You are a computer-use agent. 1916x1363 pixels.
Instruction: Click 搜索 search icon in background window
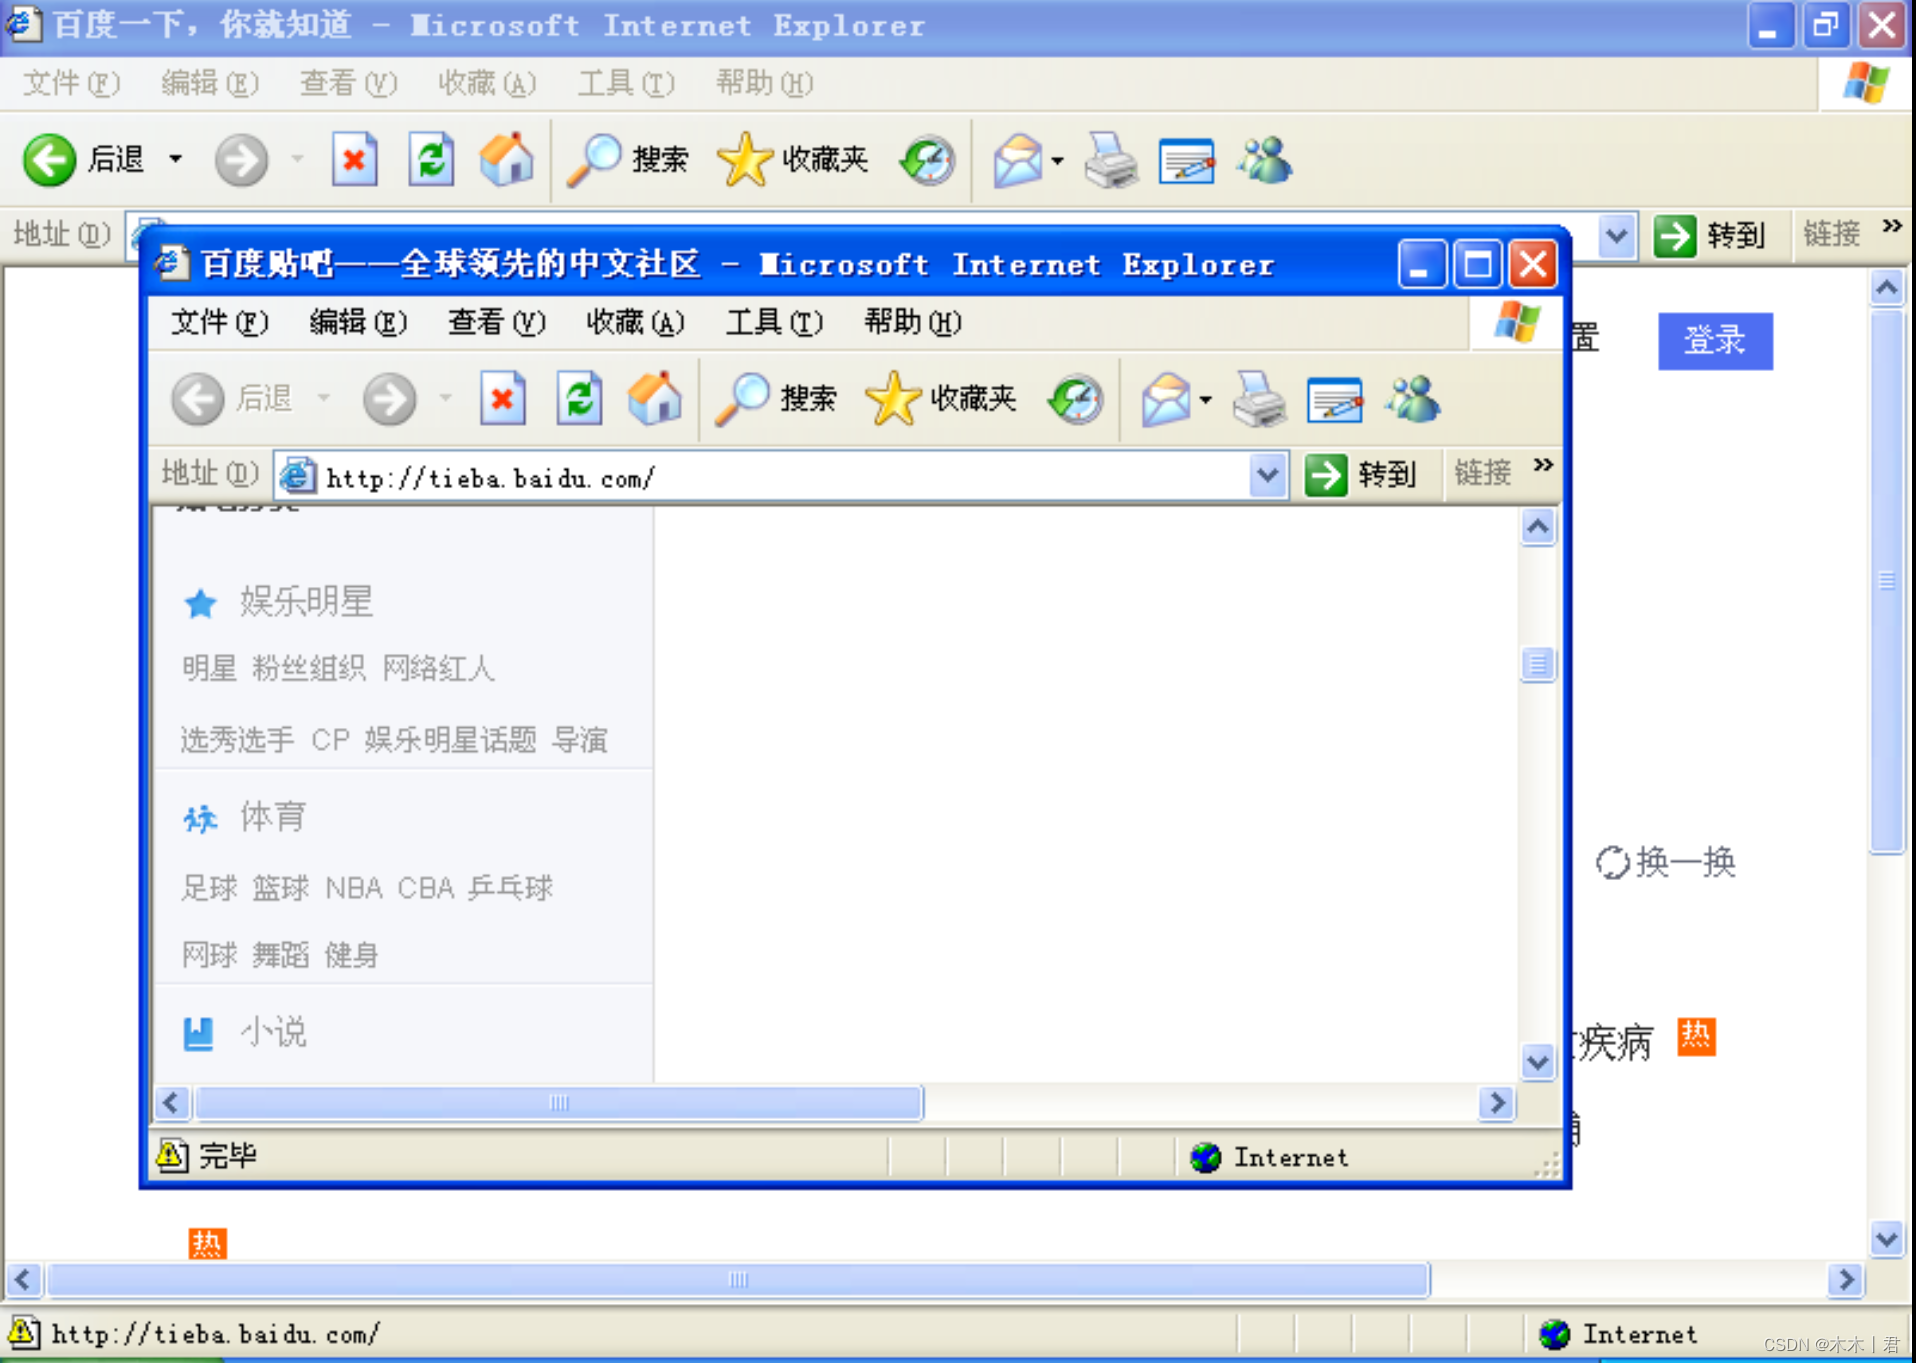(x=594, y=160)
